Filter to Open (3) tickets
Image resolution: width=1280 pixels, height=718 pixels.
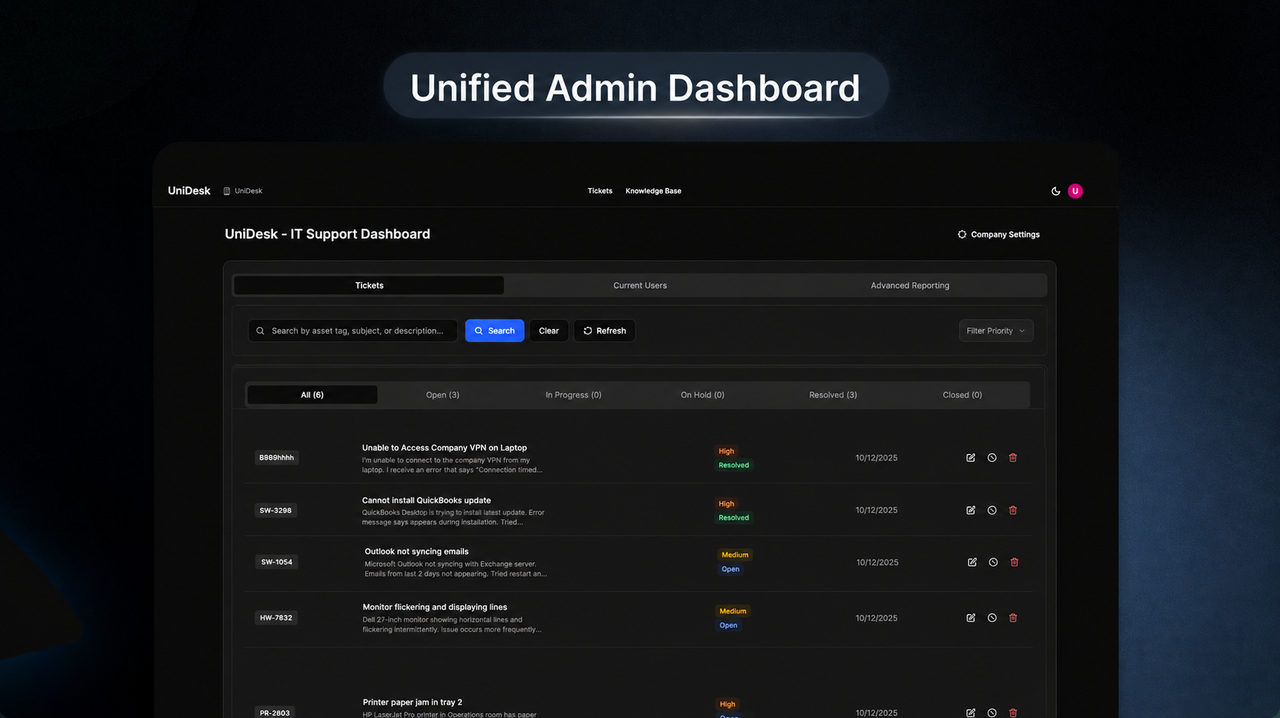click(442, 395)
